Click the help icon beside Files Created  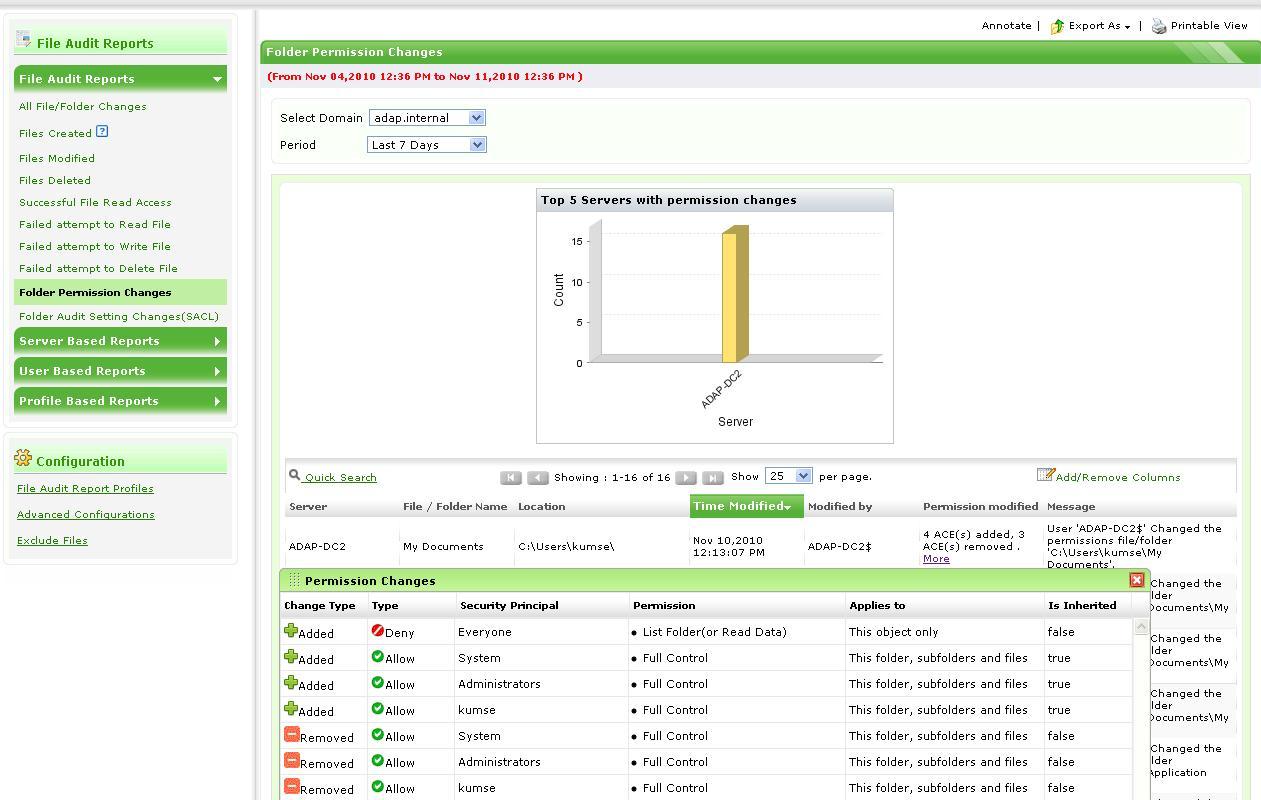(102, 131)
